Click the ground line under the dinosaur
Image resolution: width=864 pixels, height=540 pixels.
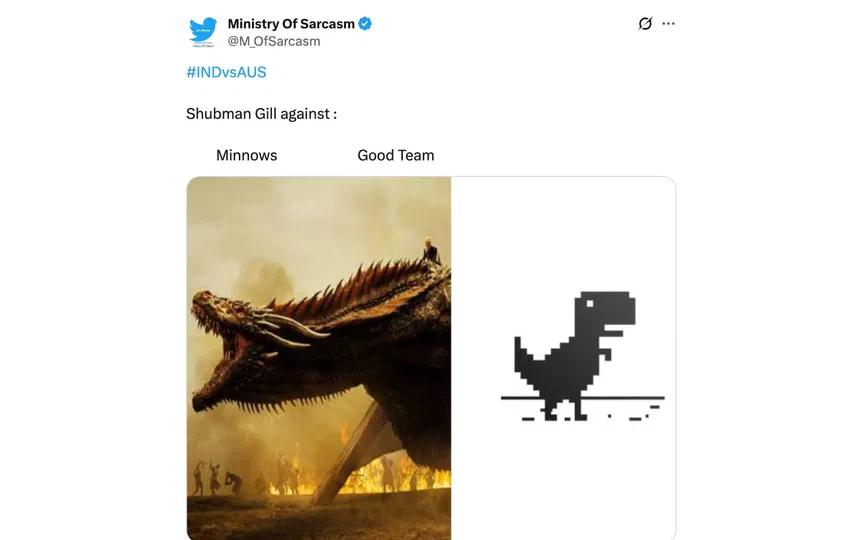pos(582,397)
